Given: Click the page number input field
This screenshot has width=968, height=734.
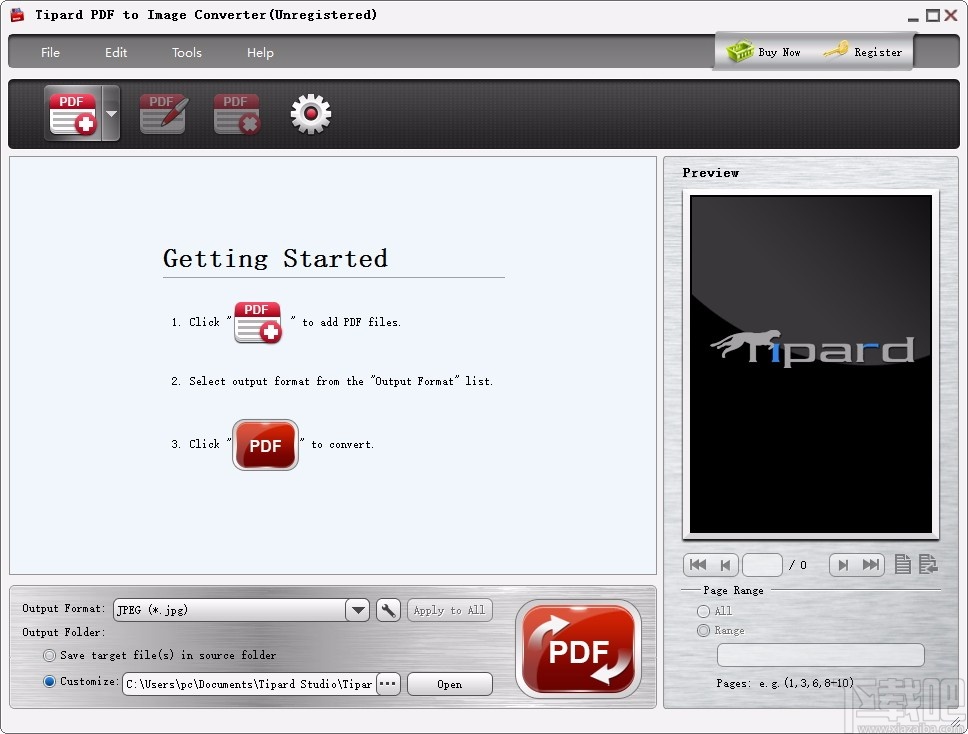Looking at the screenshot, I should click(763, 565).
